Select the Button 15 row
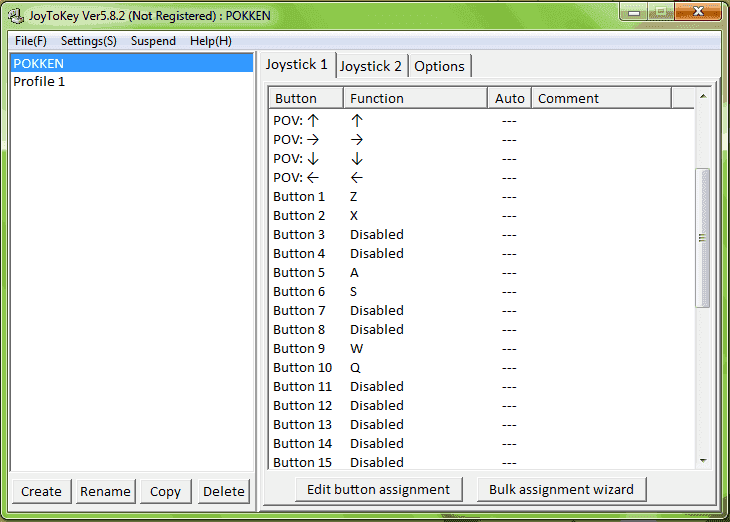The image size is (730, 522). point(482,462)
